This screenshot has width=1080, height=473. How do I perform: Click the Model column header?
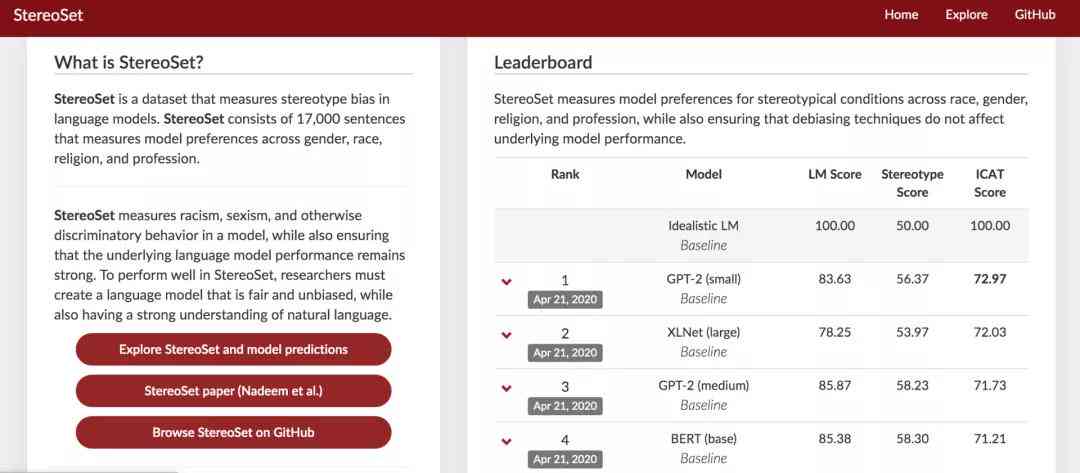[x=703, y=175]
